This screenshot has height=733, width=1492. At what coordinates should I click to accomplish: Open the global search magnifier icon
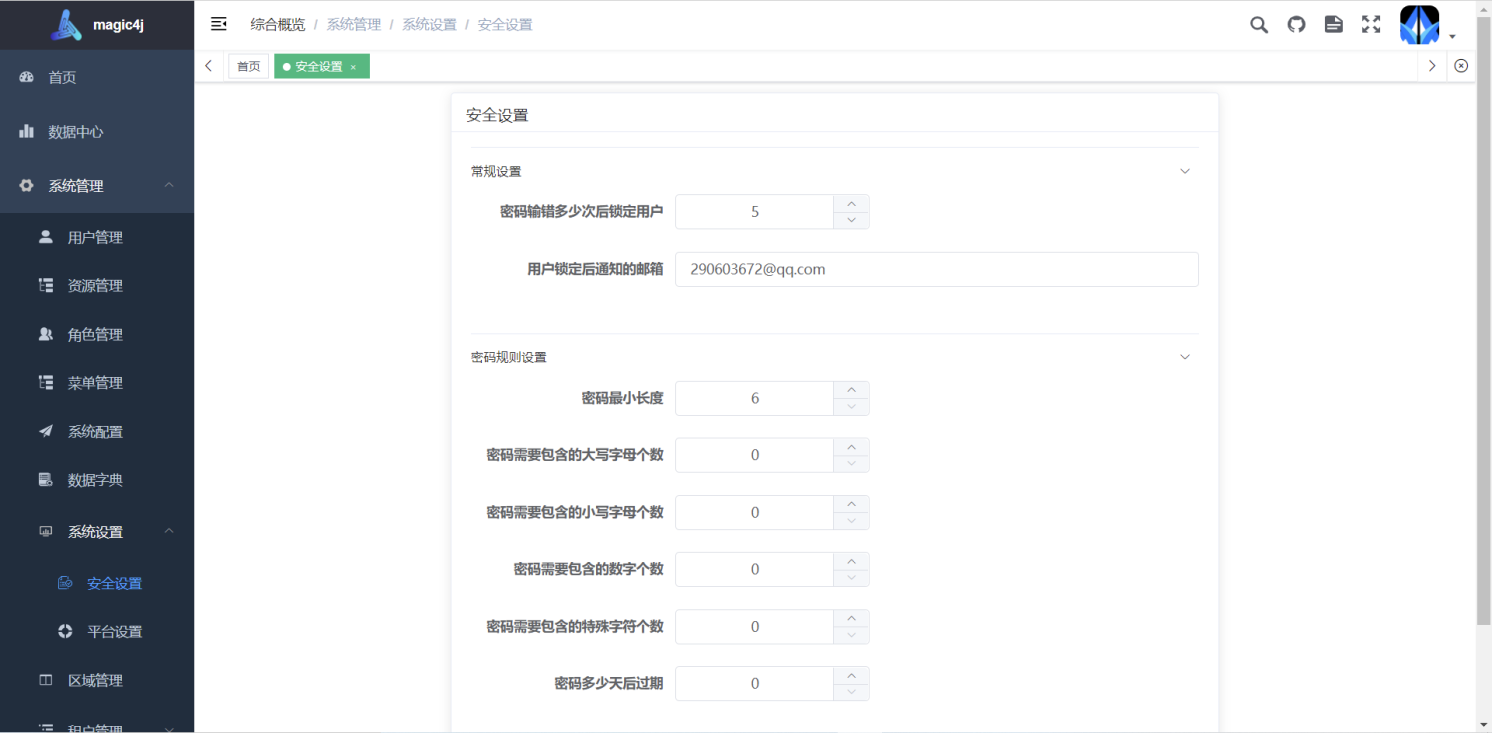pyautogui.click(x=1258, y=24)
